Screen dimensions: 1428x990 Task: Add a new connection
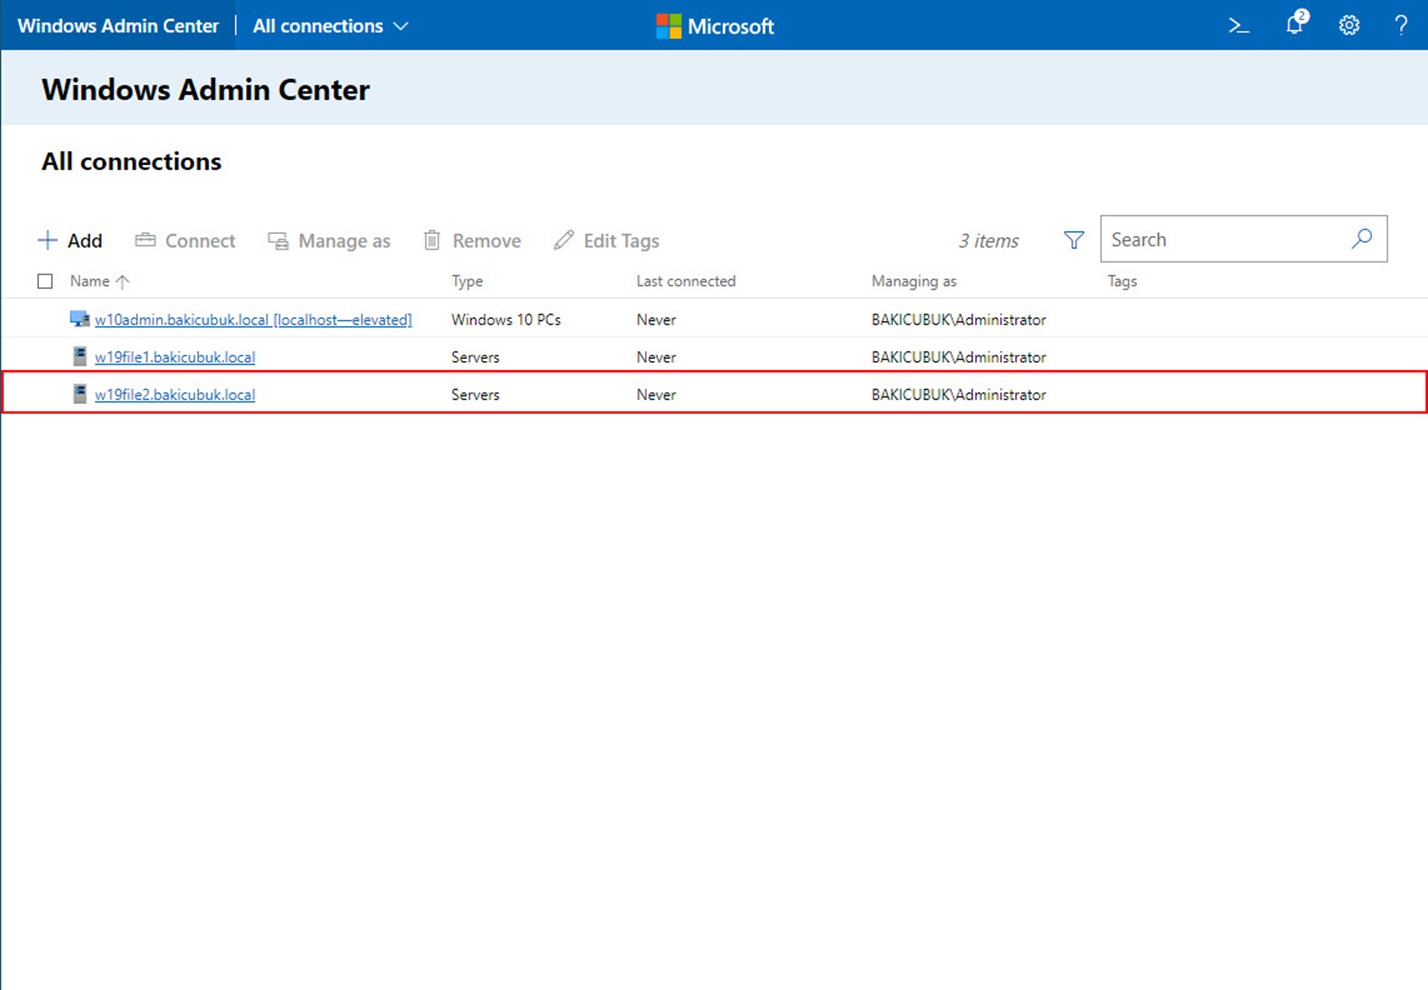pos(70,240)
